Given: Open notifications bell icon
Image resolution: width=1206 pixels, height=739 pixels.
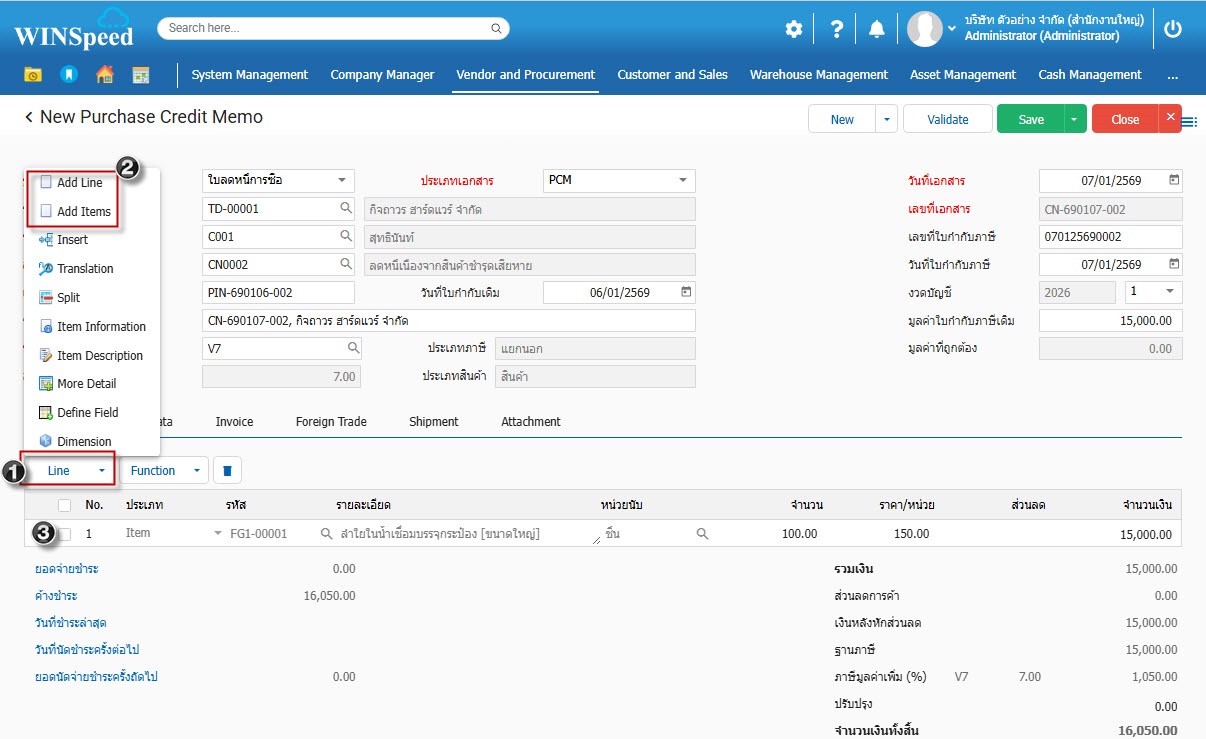Looking at the screenshot, I should tap(877, 29).
